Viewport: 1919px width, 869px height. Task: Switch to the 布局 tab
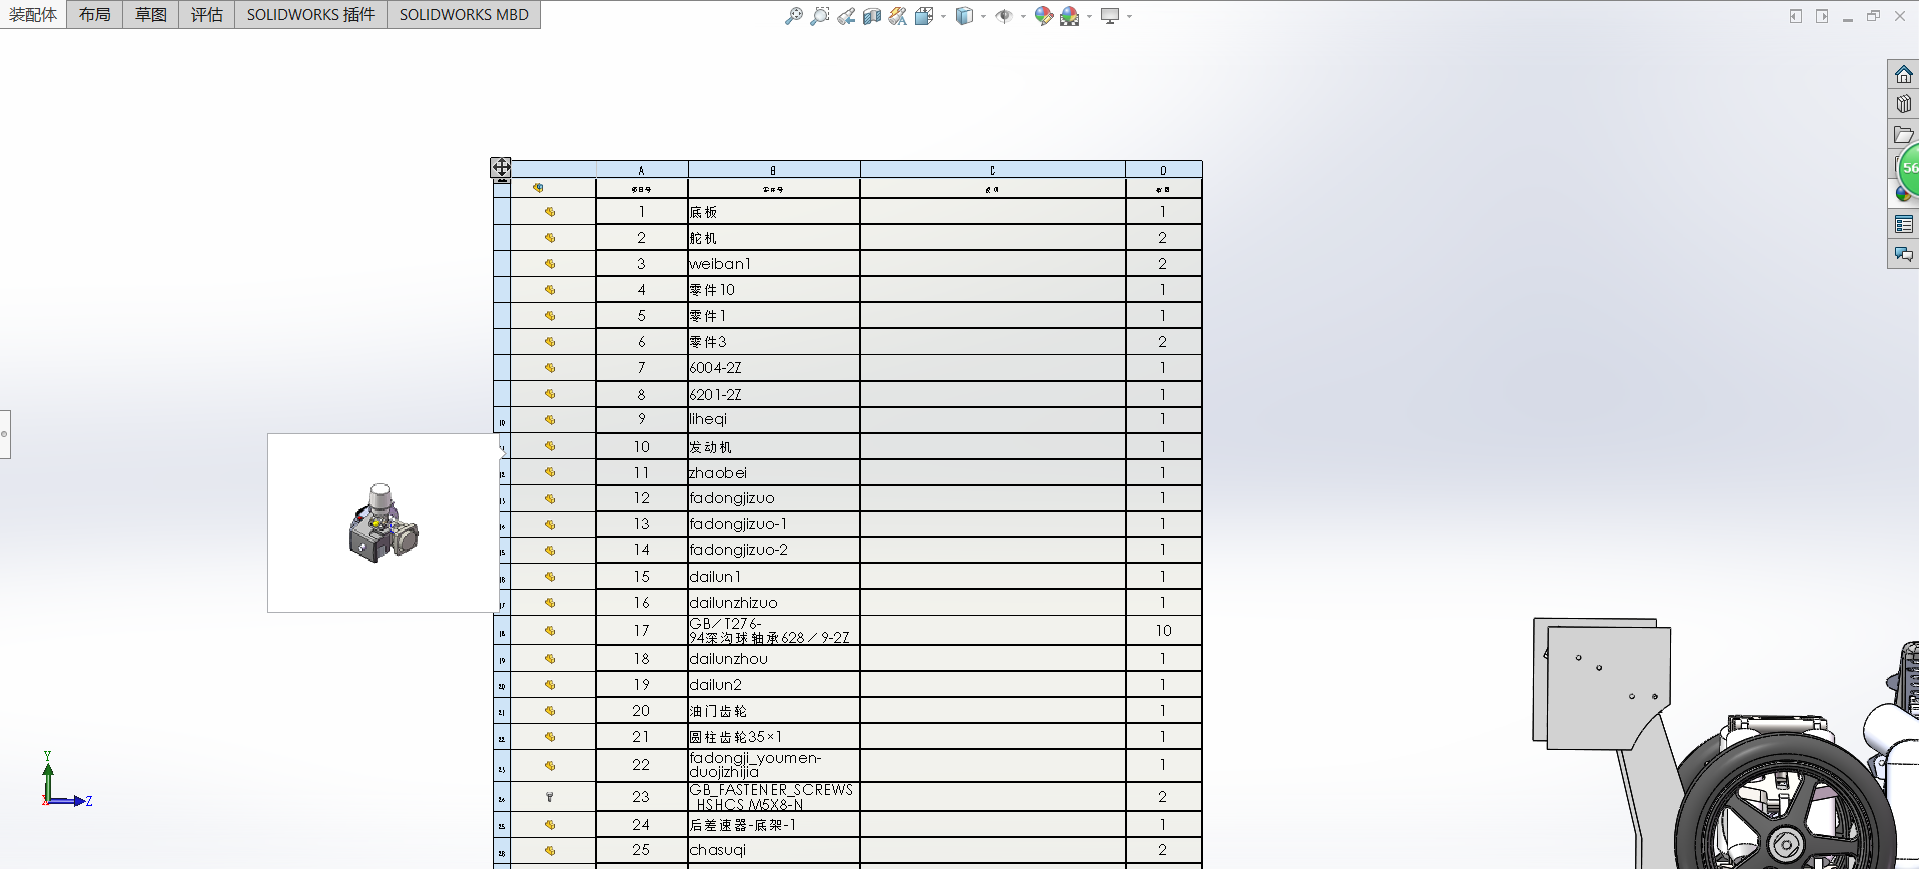[x=95, y=14]
